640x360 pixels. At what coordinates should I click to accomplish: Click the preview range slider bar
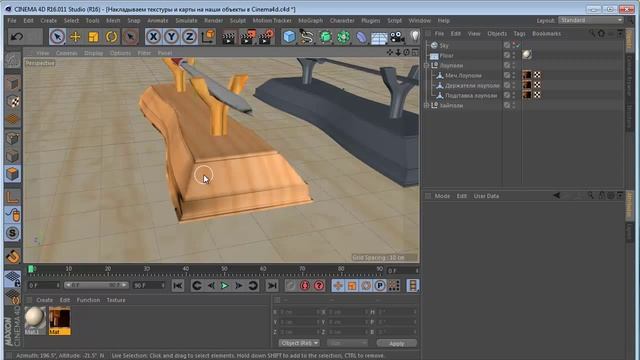coord(96,285)
